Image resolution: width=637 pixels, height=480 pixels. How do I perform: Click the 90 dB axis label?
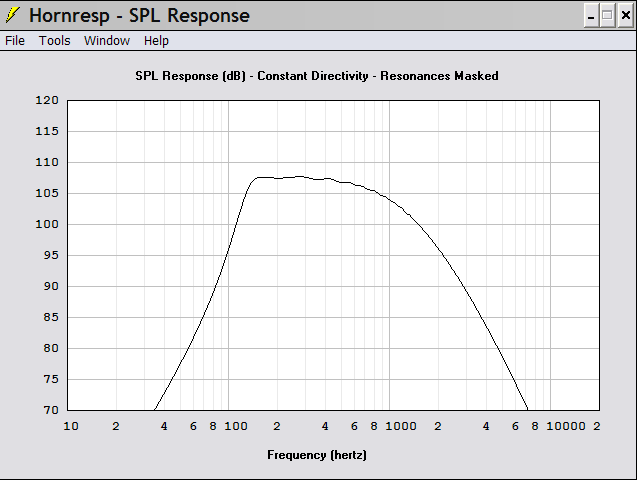click(x=51, y=286)
